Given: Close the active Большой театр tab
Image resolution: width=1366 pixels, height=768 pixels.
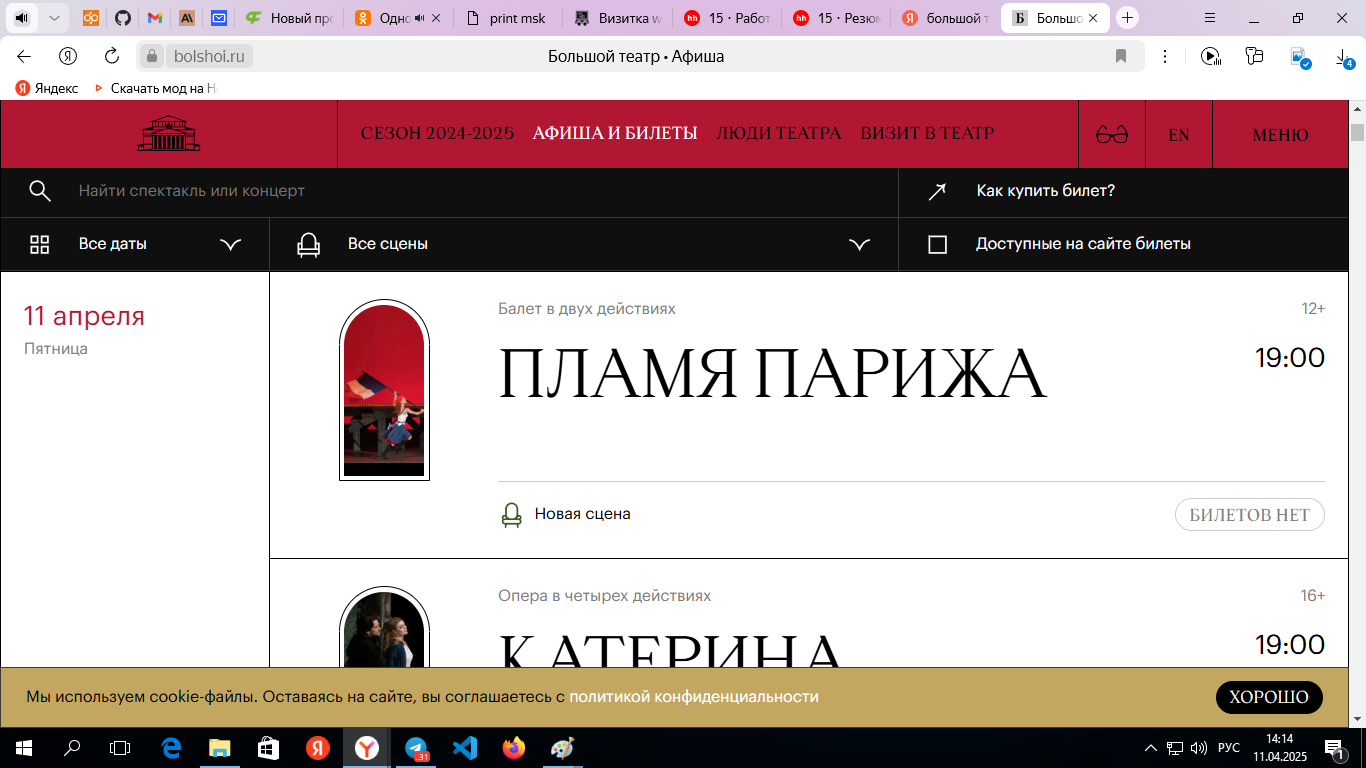Looking at the screenshot, I should [x=1093, y=18].
